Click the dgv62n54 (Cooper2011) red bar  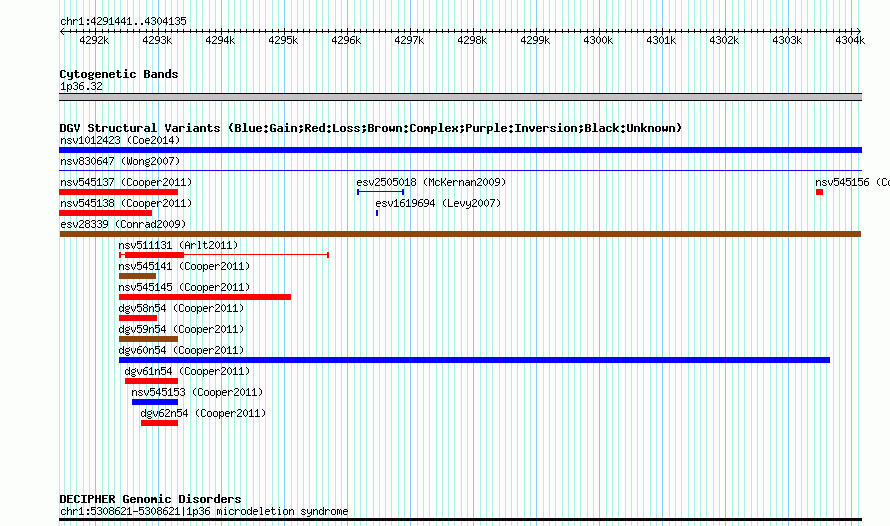pyautogui.click(x=159, y=423)
